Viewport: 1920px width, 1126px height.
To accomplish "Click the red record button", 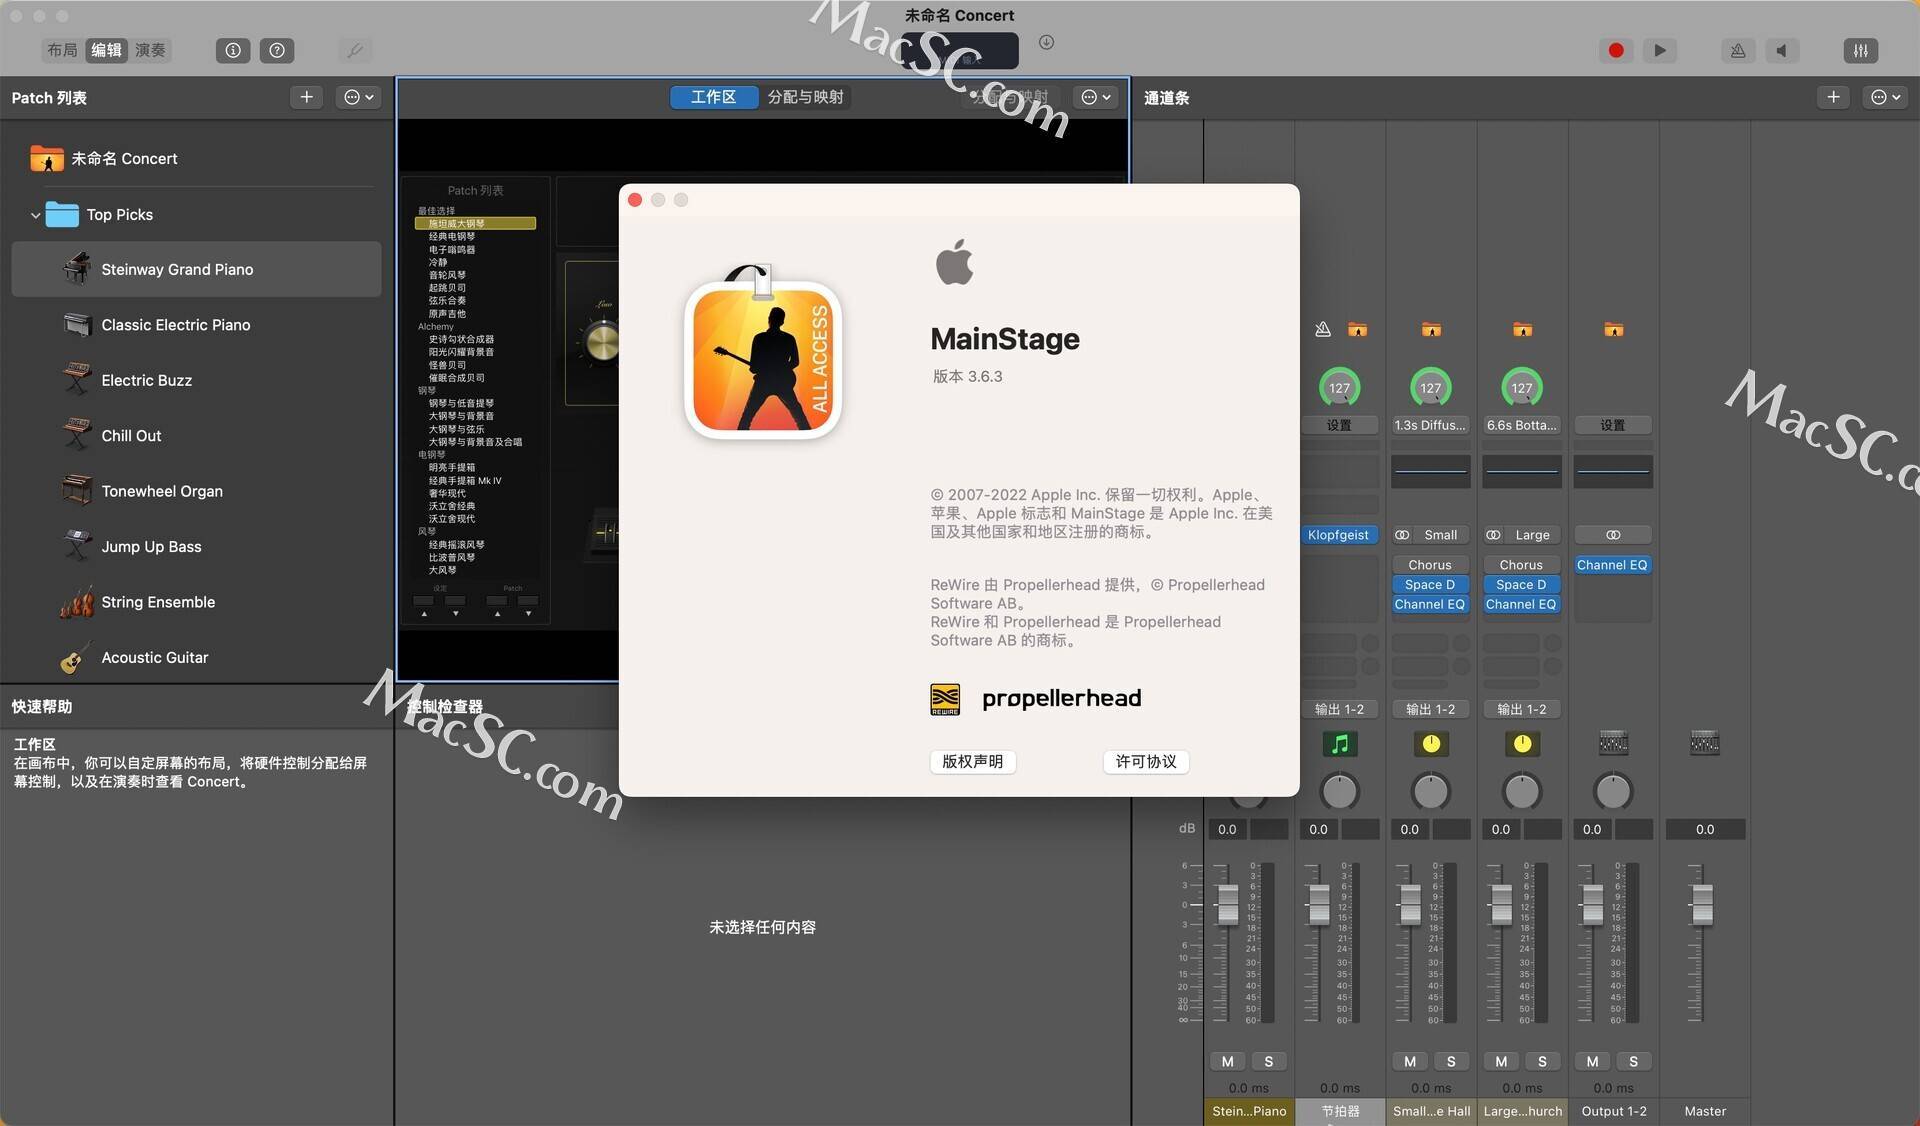I will click(x=1616, y=50).
